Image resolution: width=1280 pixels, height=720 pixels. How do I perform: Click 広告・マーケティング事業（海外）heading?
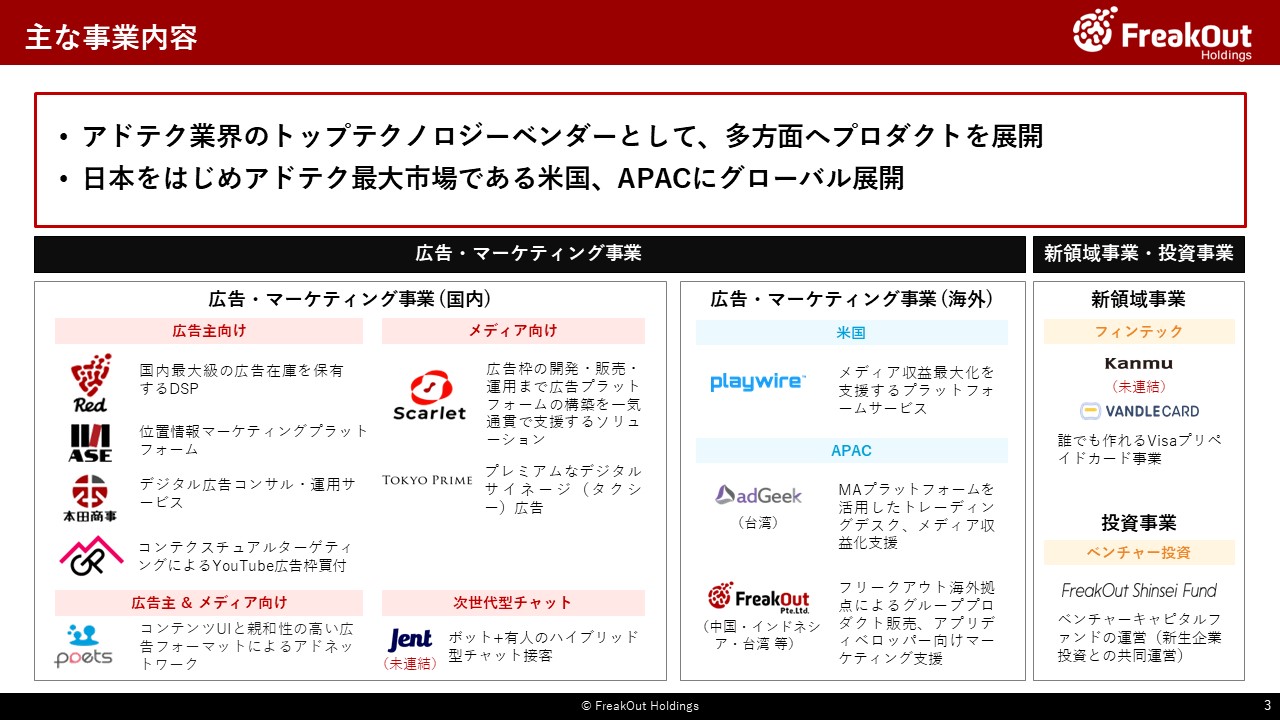pyautogui.click(x=853, y=299)
